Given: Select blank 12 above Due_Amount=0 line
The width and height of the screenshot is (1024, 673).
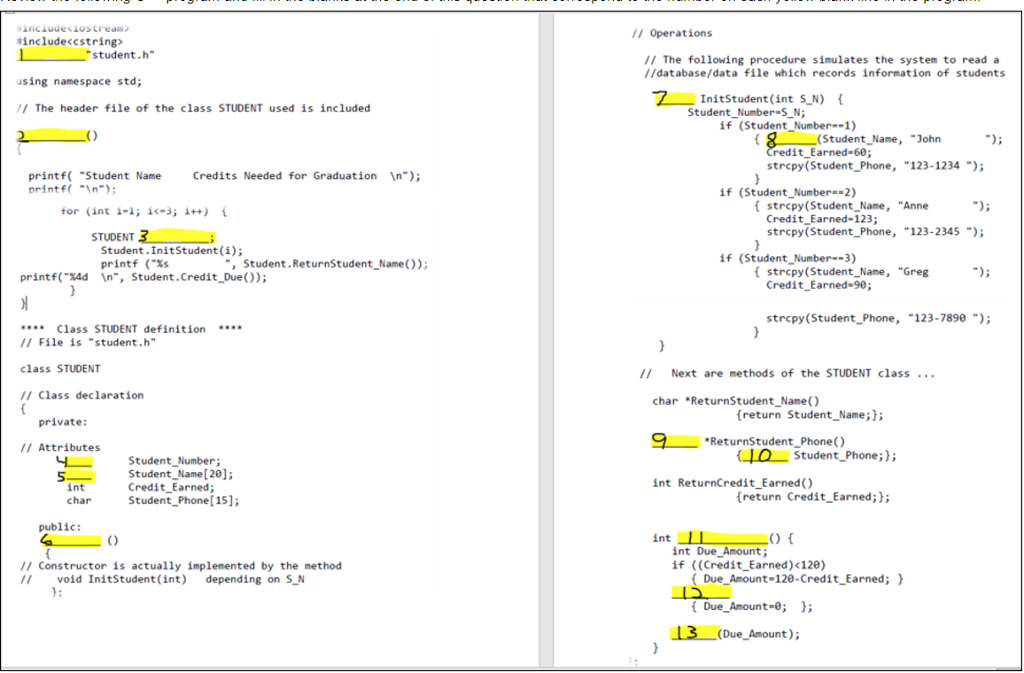Looking at the screenshot, I should [699, 592].
